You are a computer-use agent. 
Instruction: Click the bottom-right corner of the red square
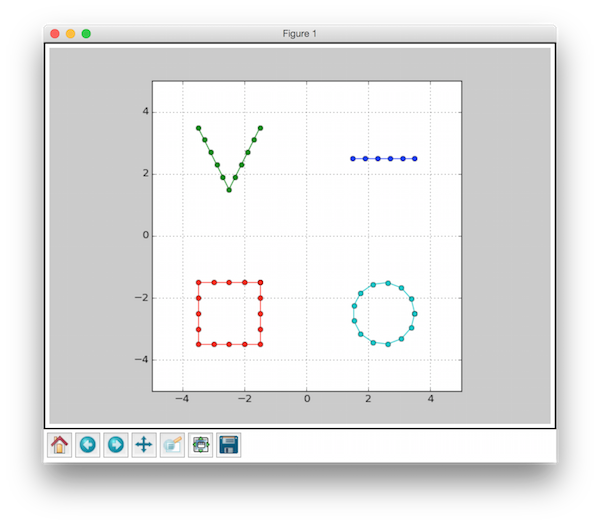[260, 344]
